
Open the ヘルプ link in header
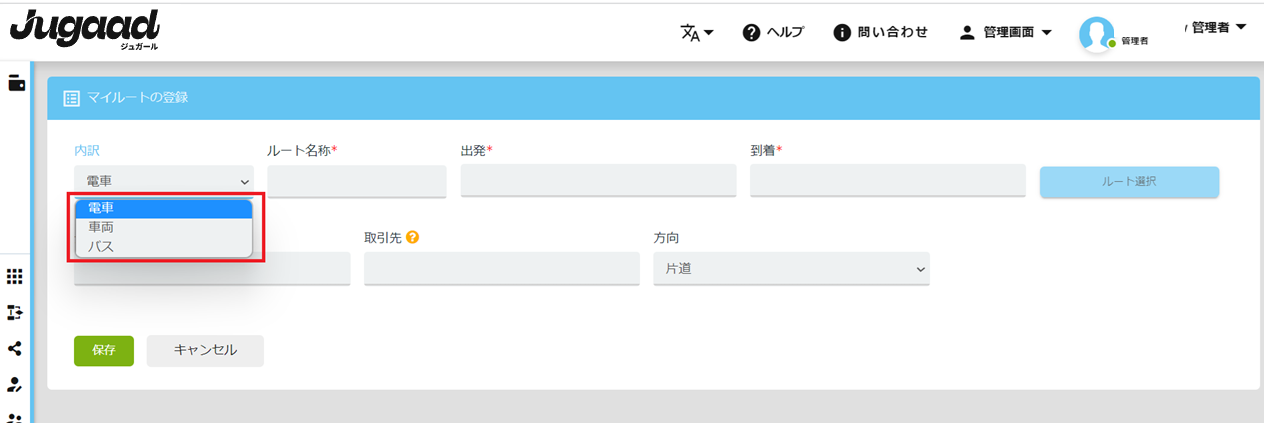click(x=773, y=32)
